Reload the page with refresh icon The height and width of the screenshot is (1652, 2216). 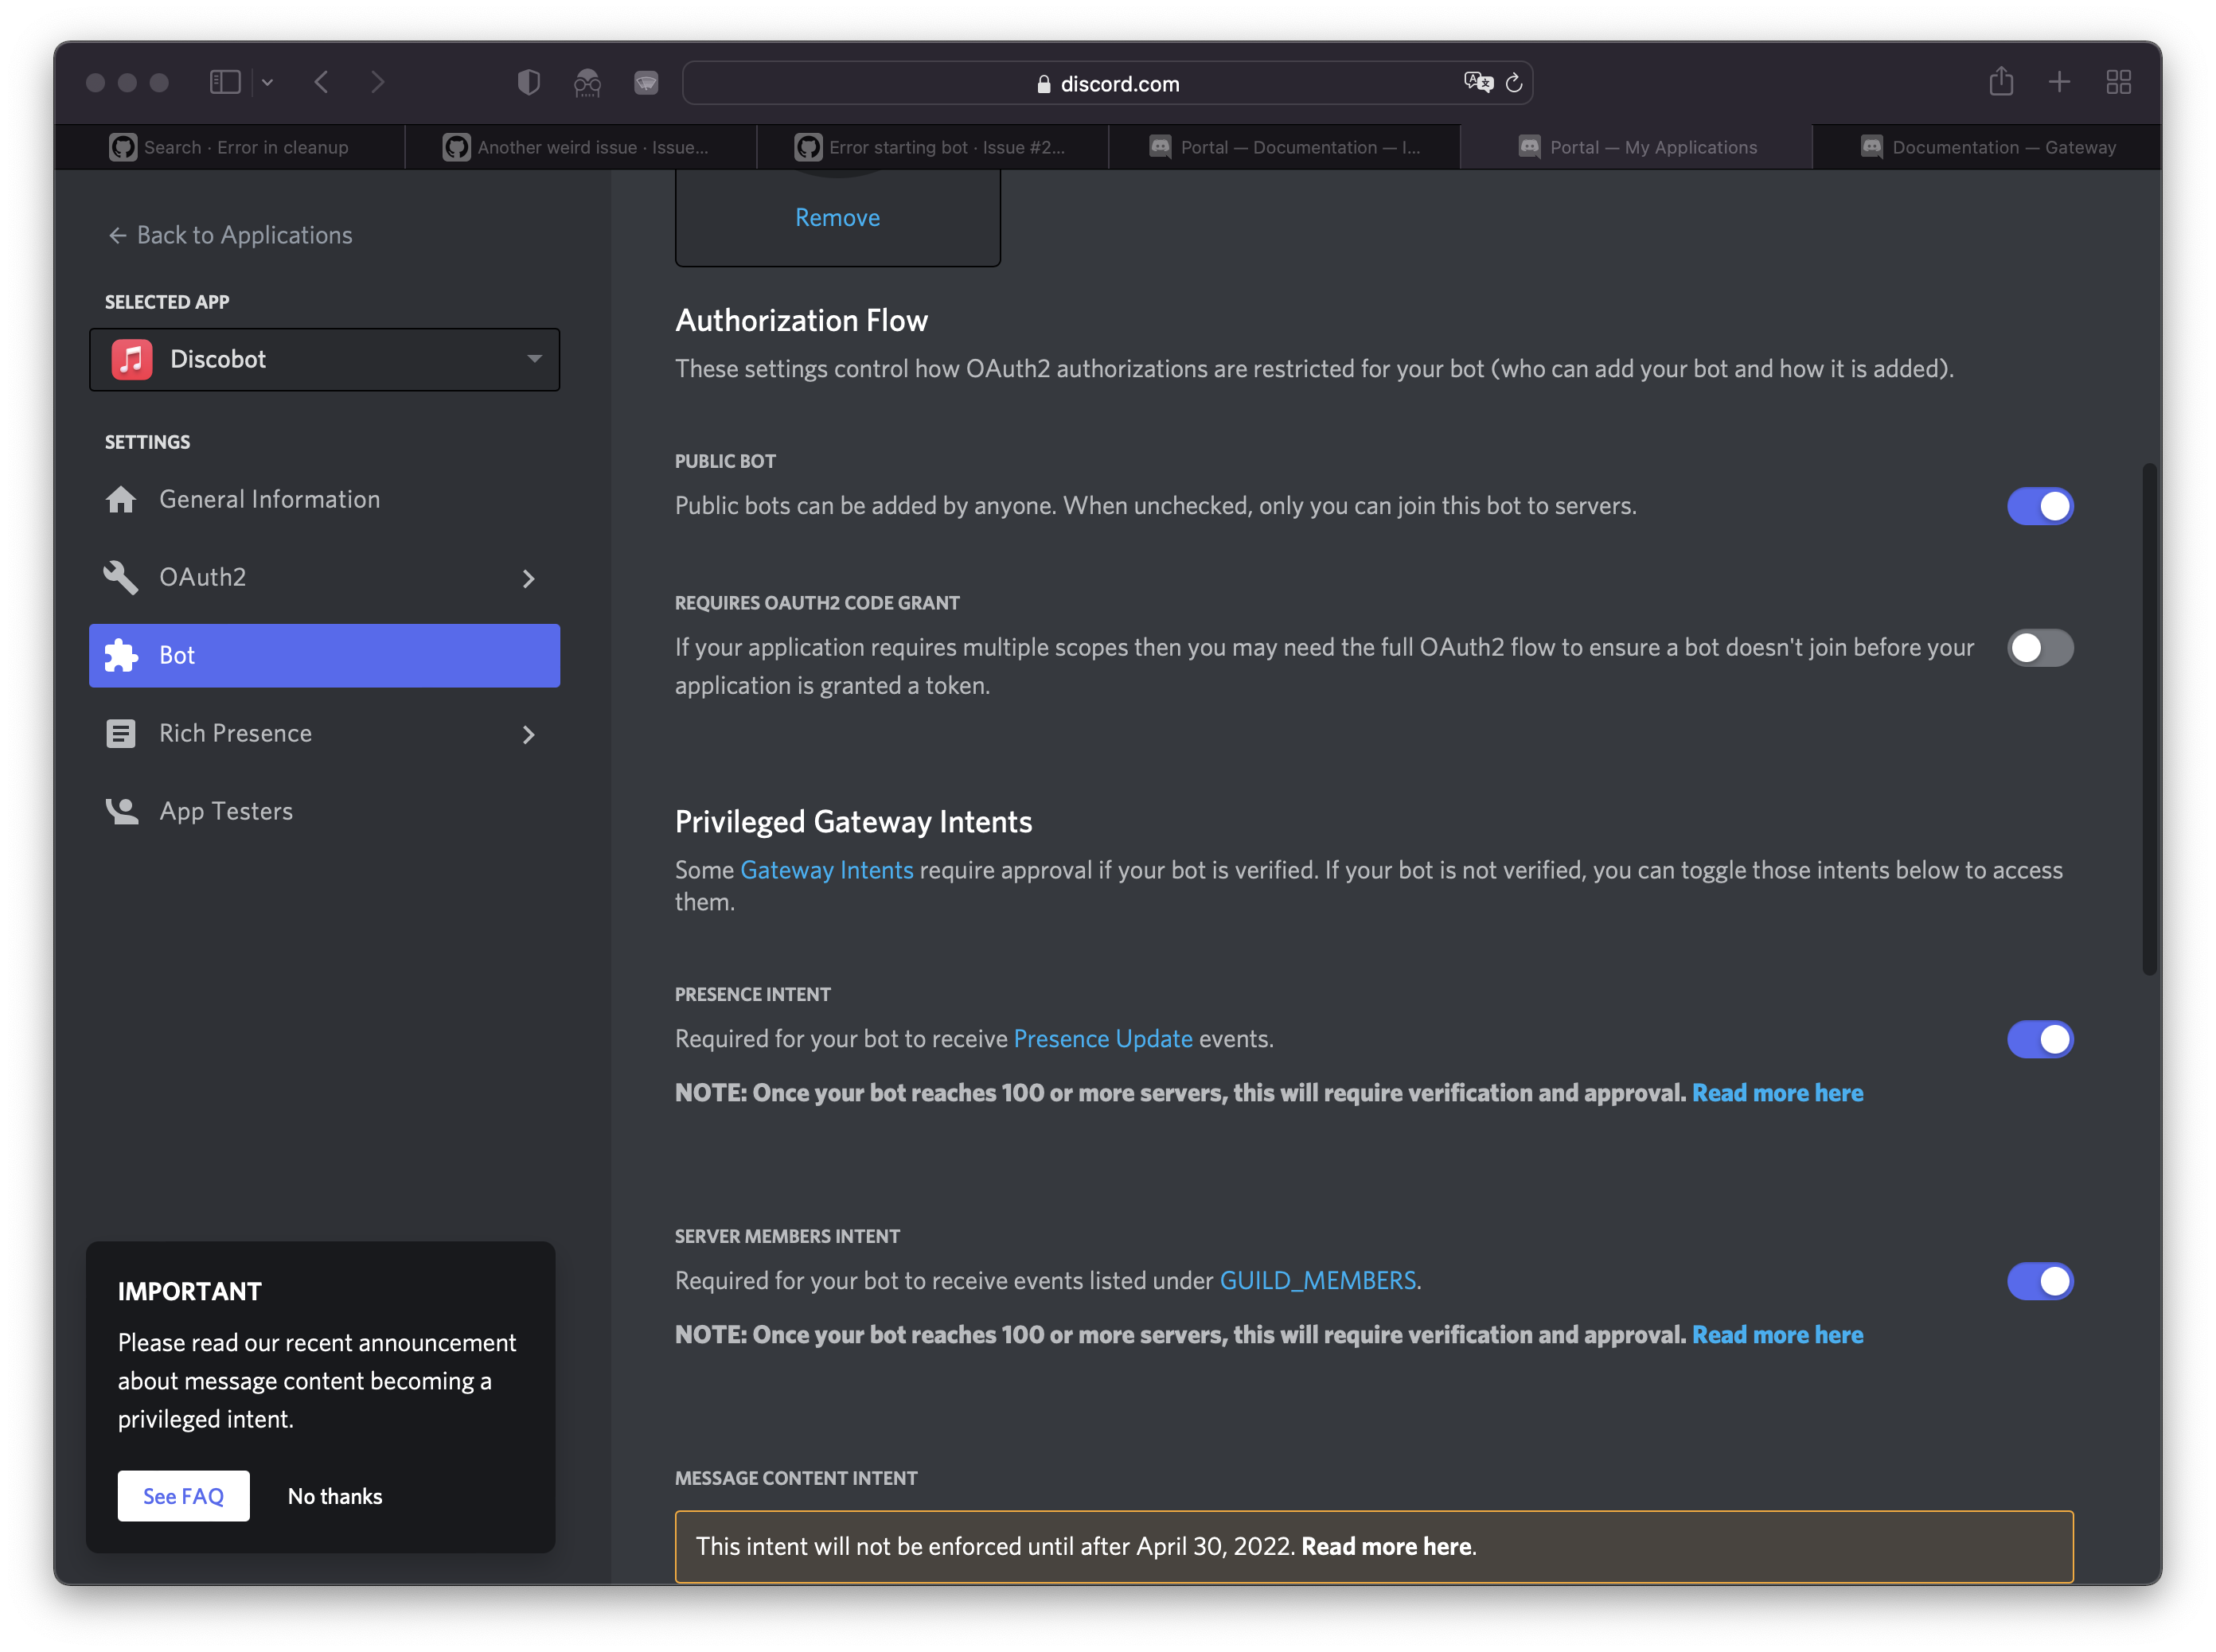click(1514, 83)
